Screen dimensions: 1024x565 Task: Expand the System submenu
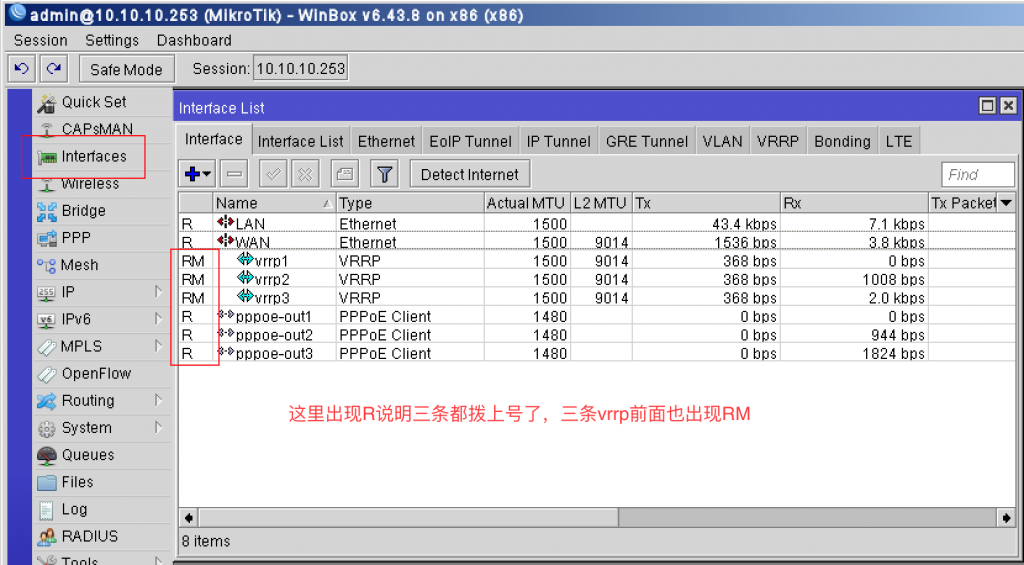159,428
